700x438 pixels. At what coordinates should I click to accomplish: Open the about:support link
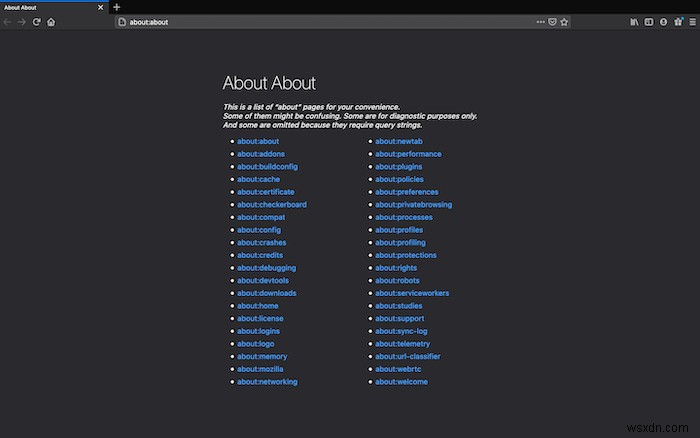click(400, 319)
